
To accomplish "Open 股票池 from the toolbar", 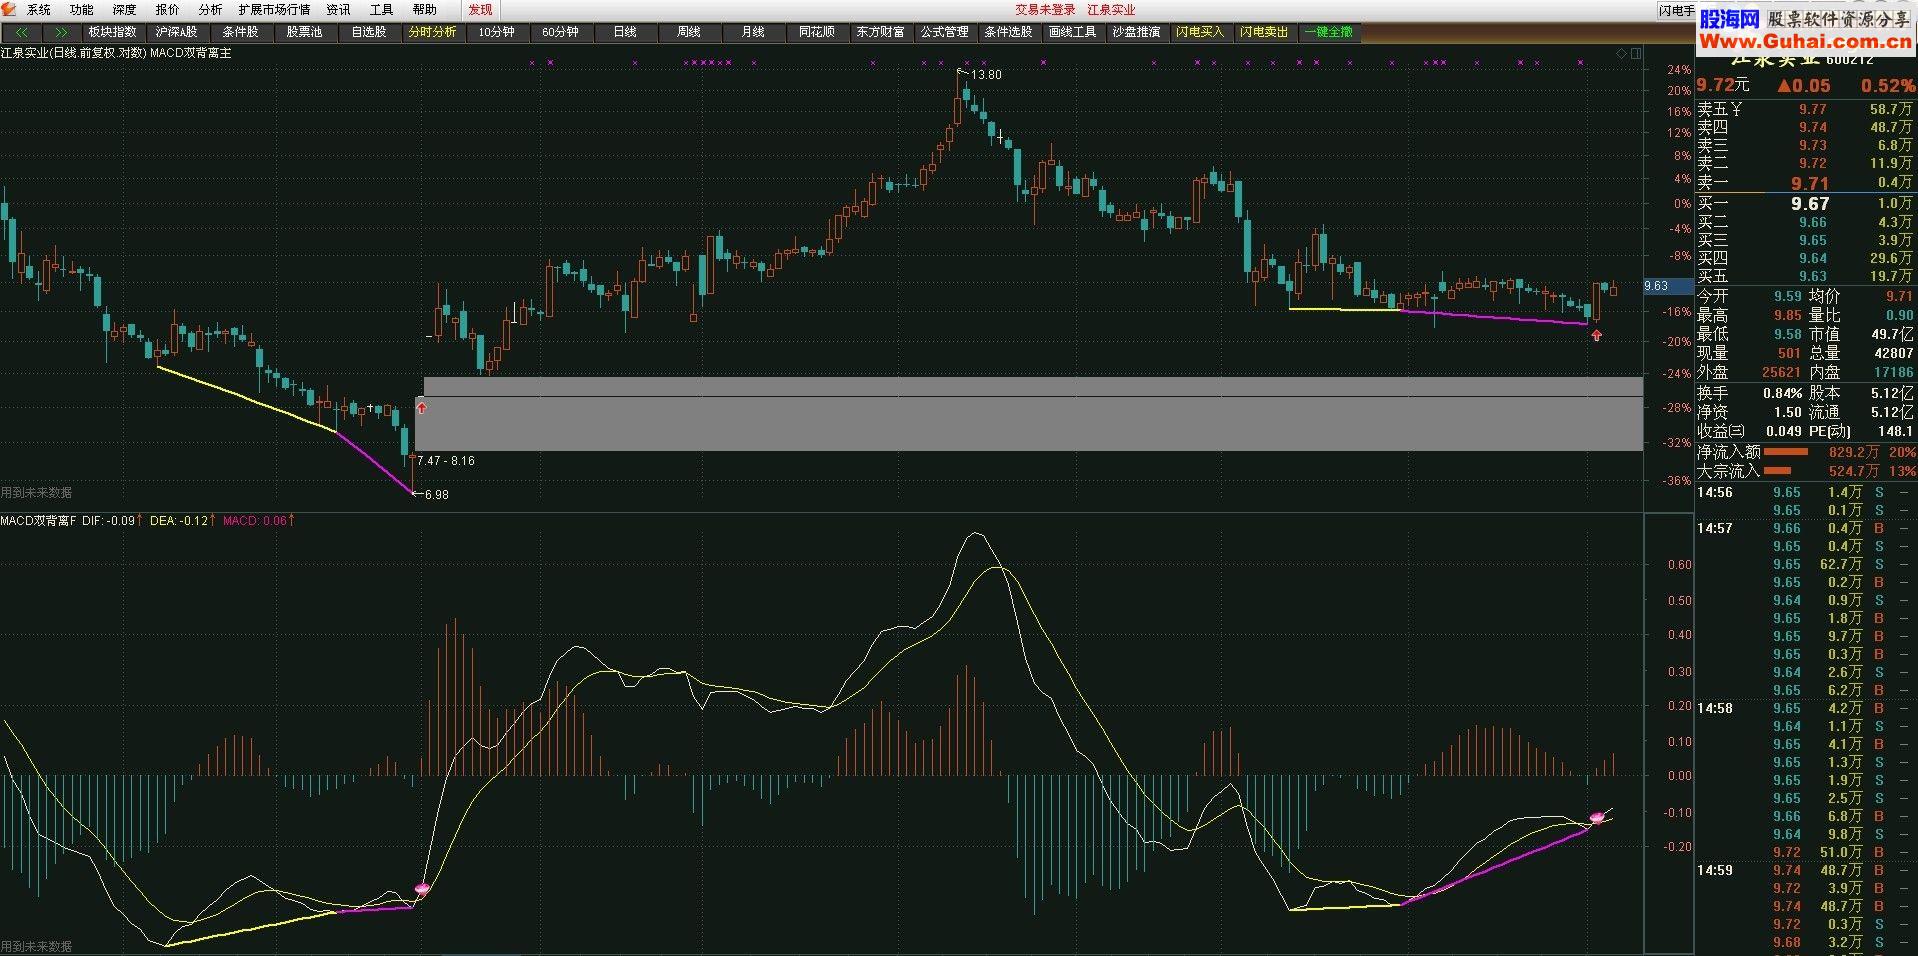I will coord(304,32).
